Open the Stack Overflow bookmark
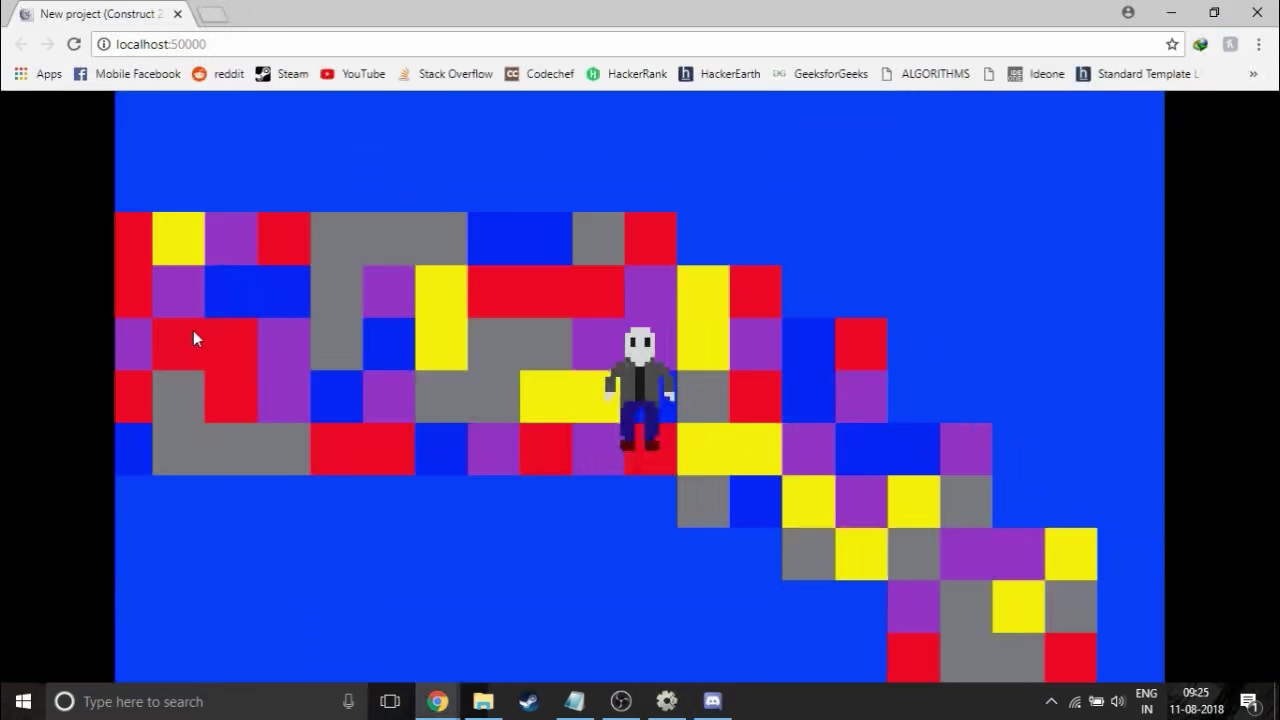Image resolution: width=1280 pixels, height=720 pixels. pyautogui.click(x=445, y=74)
